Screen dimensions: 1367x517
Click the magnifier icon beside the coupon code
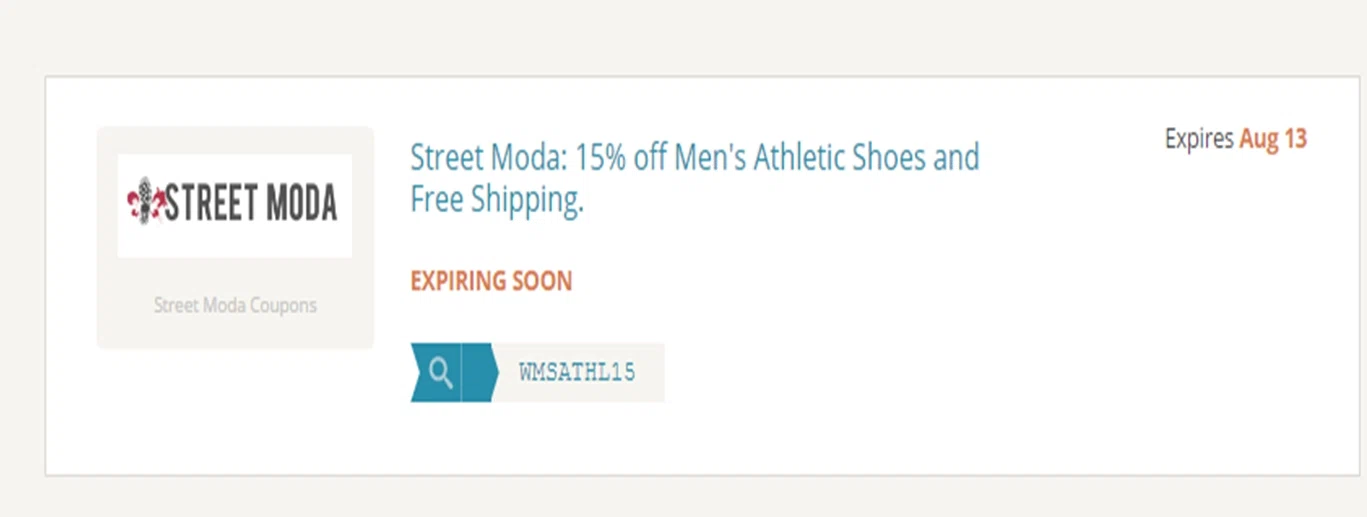click(440, 373)
